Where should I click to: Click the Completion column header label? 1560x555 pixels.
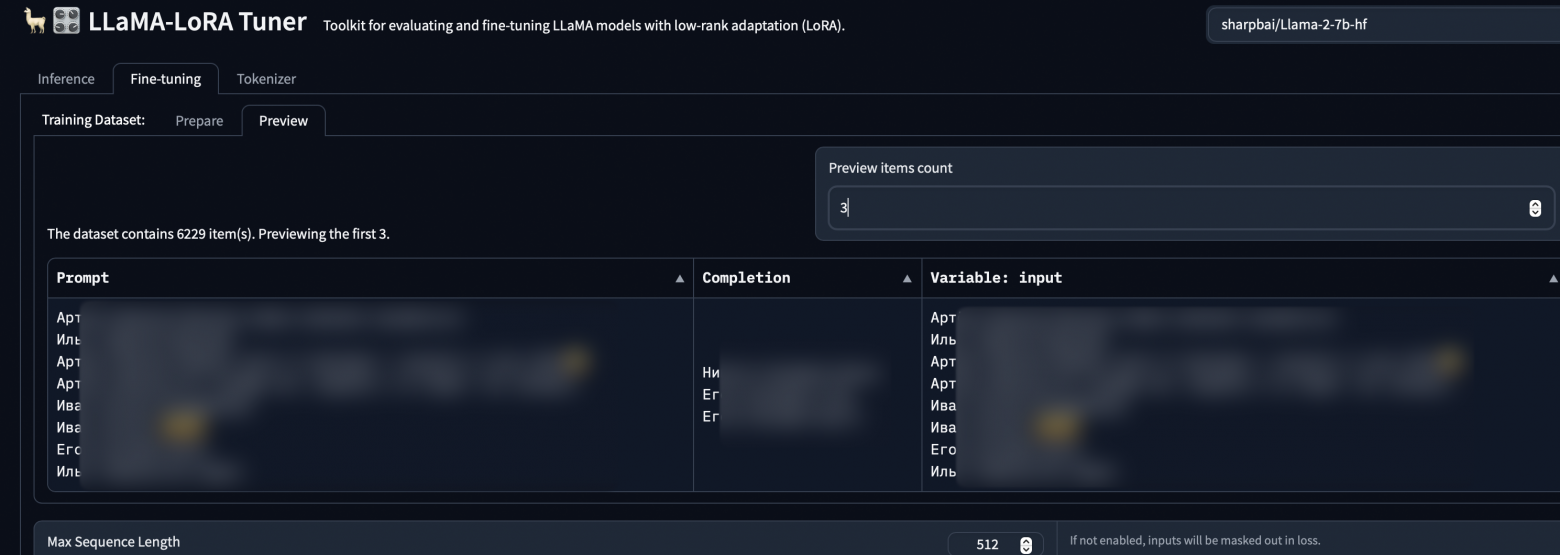click(746, 278)
